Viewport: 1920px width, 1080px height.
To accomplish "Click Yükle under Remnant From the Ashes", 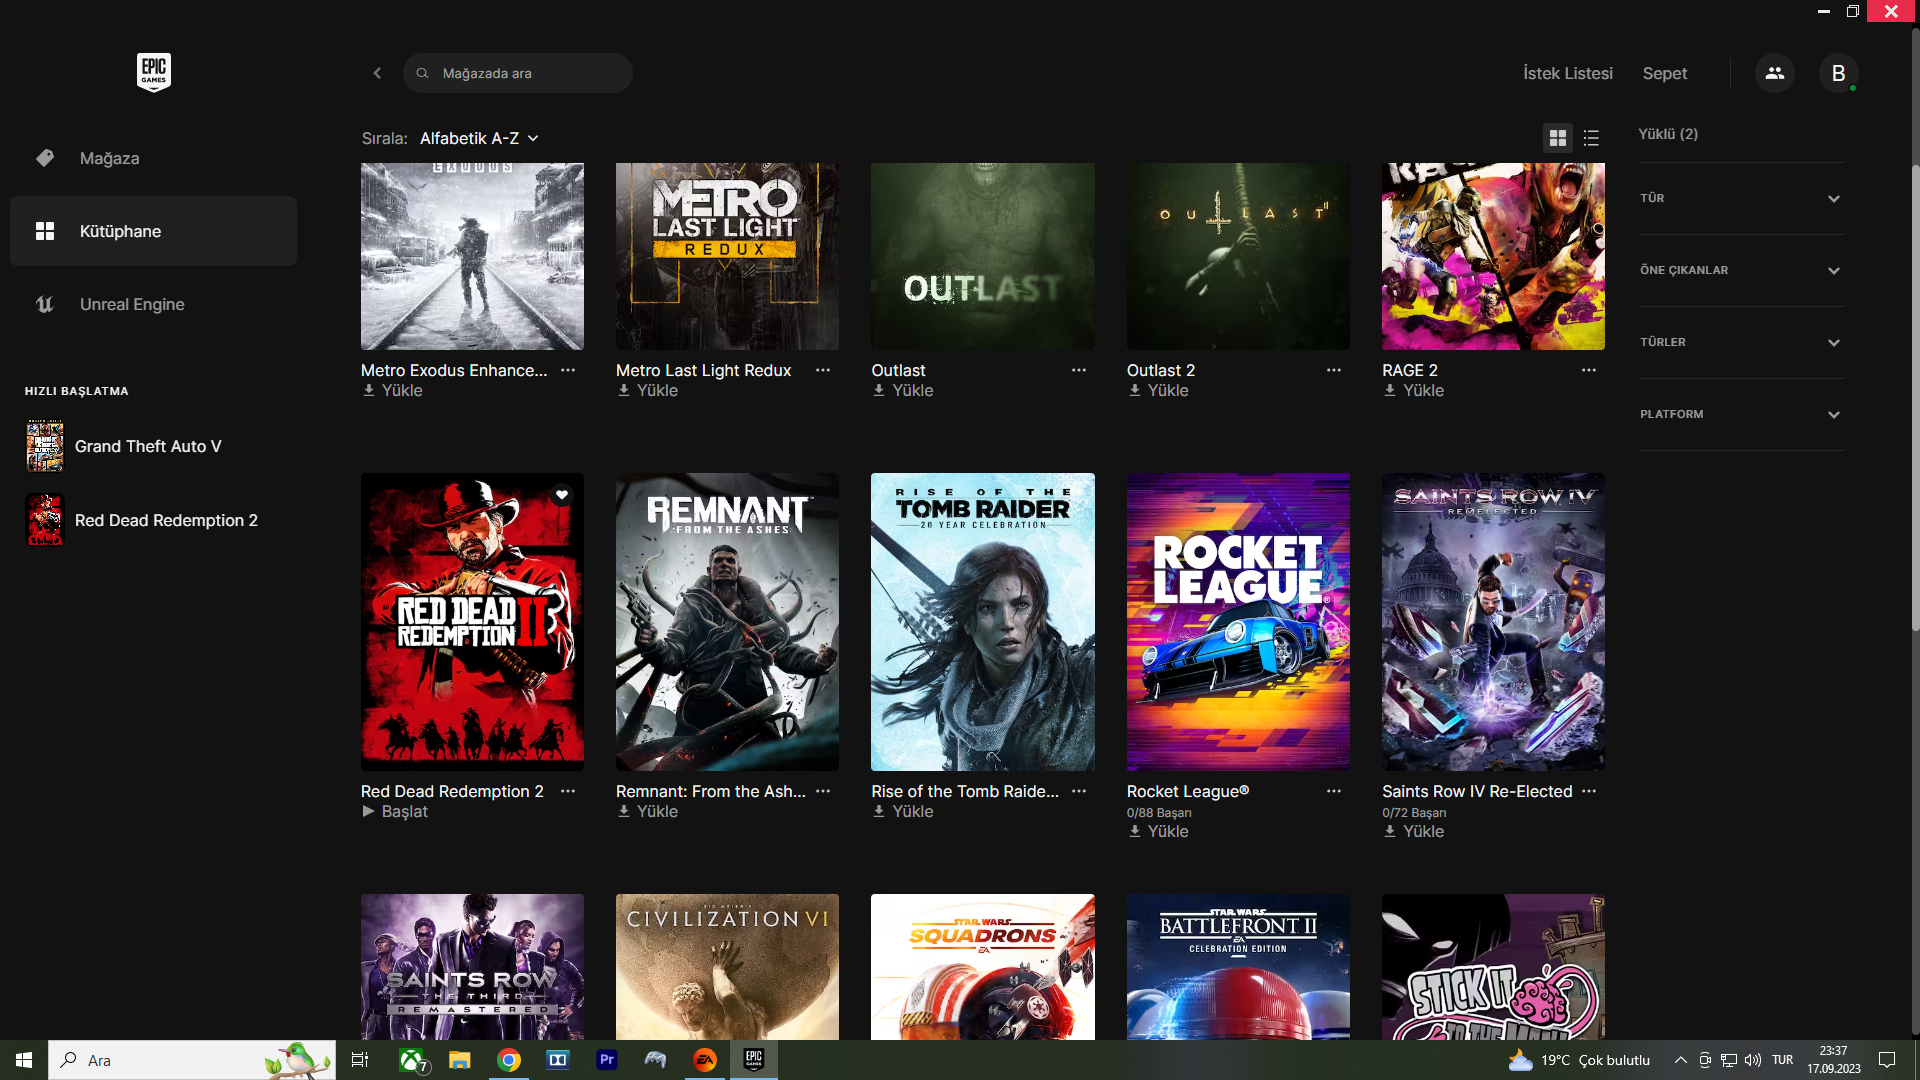I will [647, 812].
